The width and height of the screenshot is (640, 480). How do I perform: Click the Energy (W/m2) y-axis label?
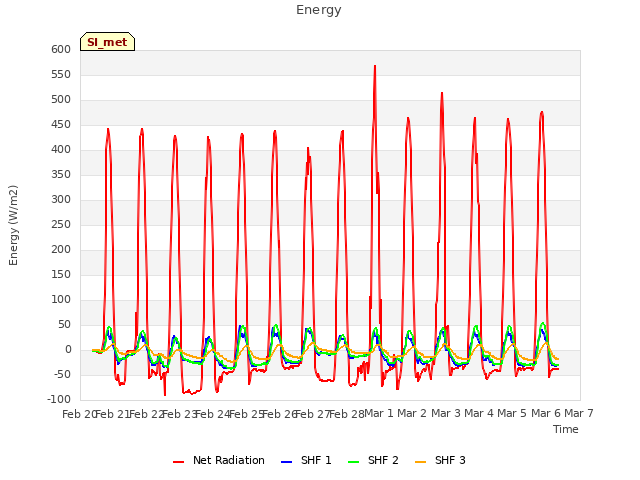point(13,225)
